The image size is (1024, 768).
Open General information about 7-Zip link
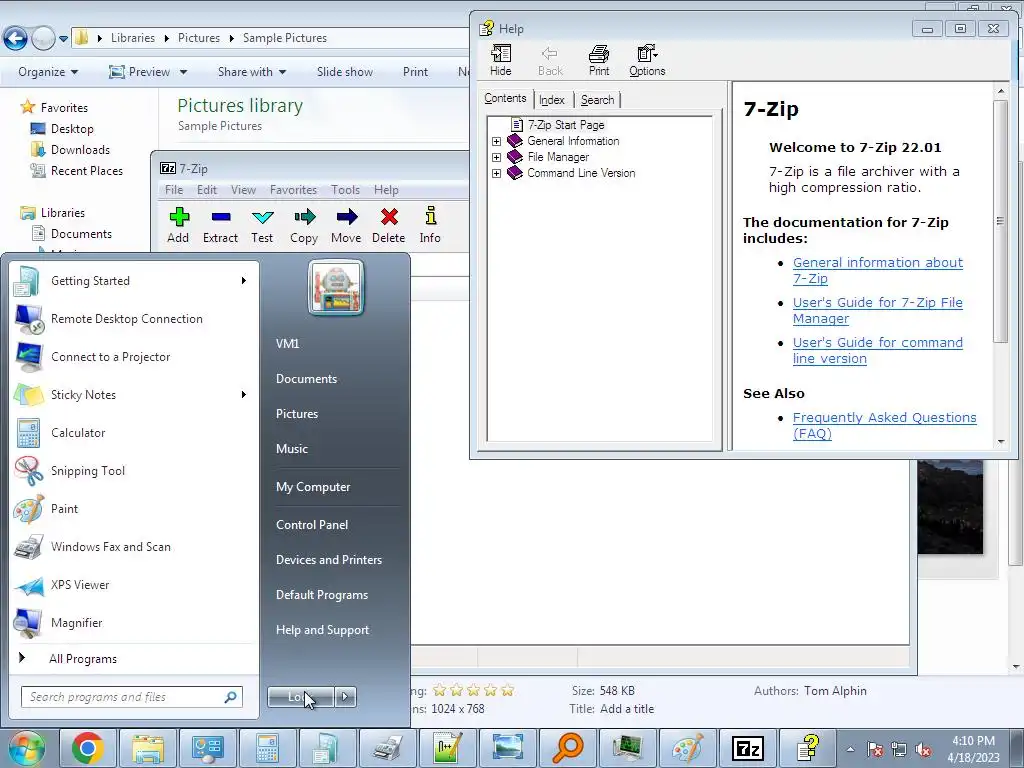click(x=878, y=270)
